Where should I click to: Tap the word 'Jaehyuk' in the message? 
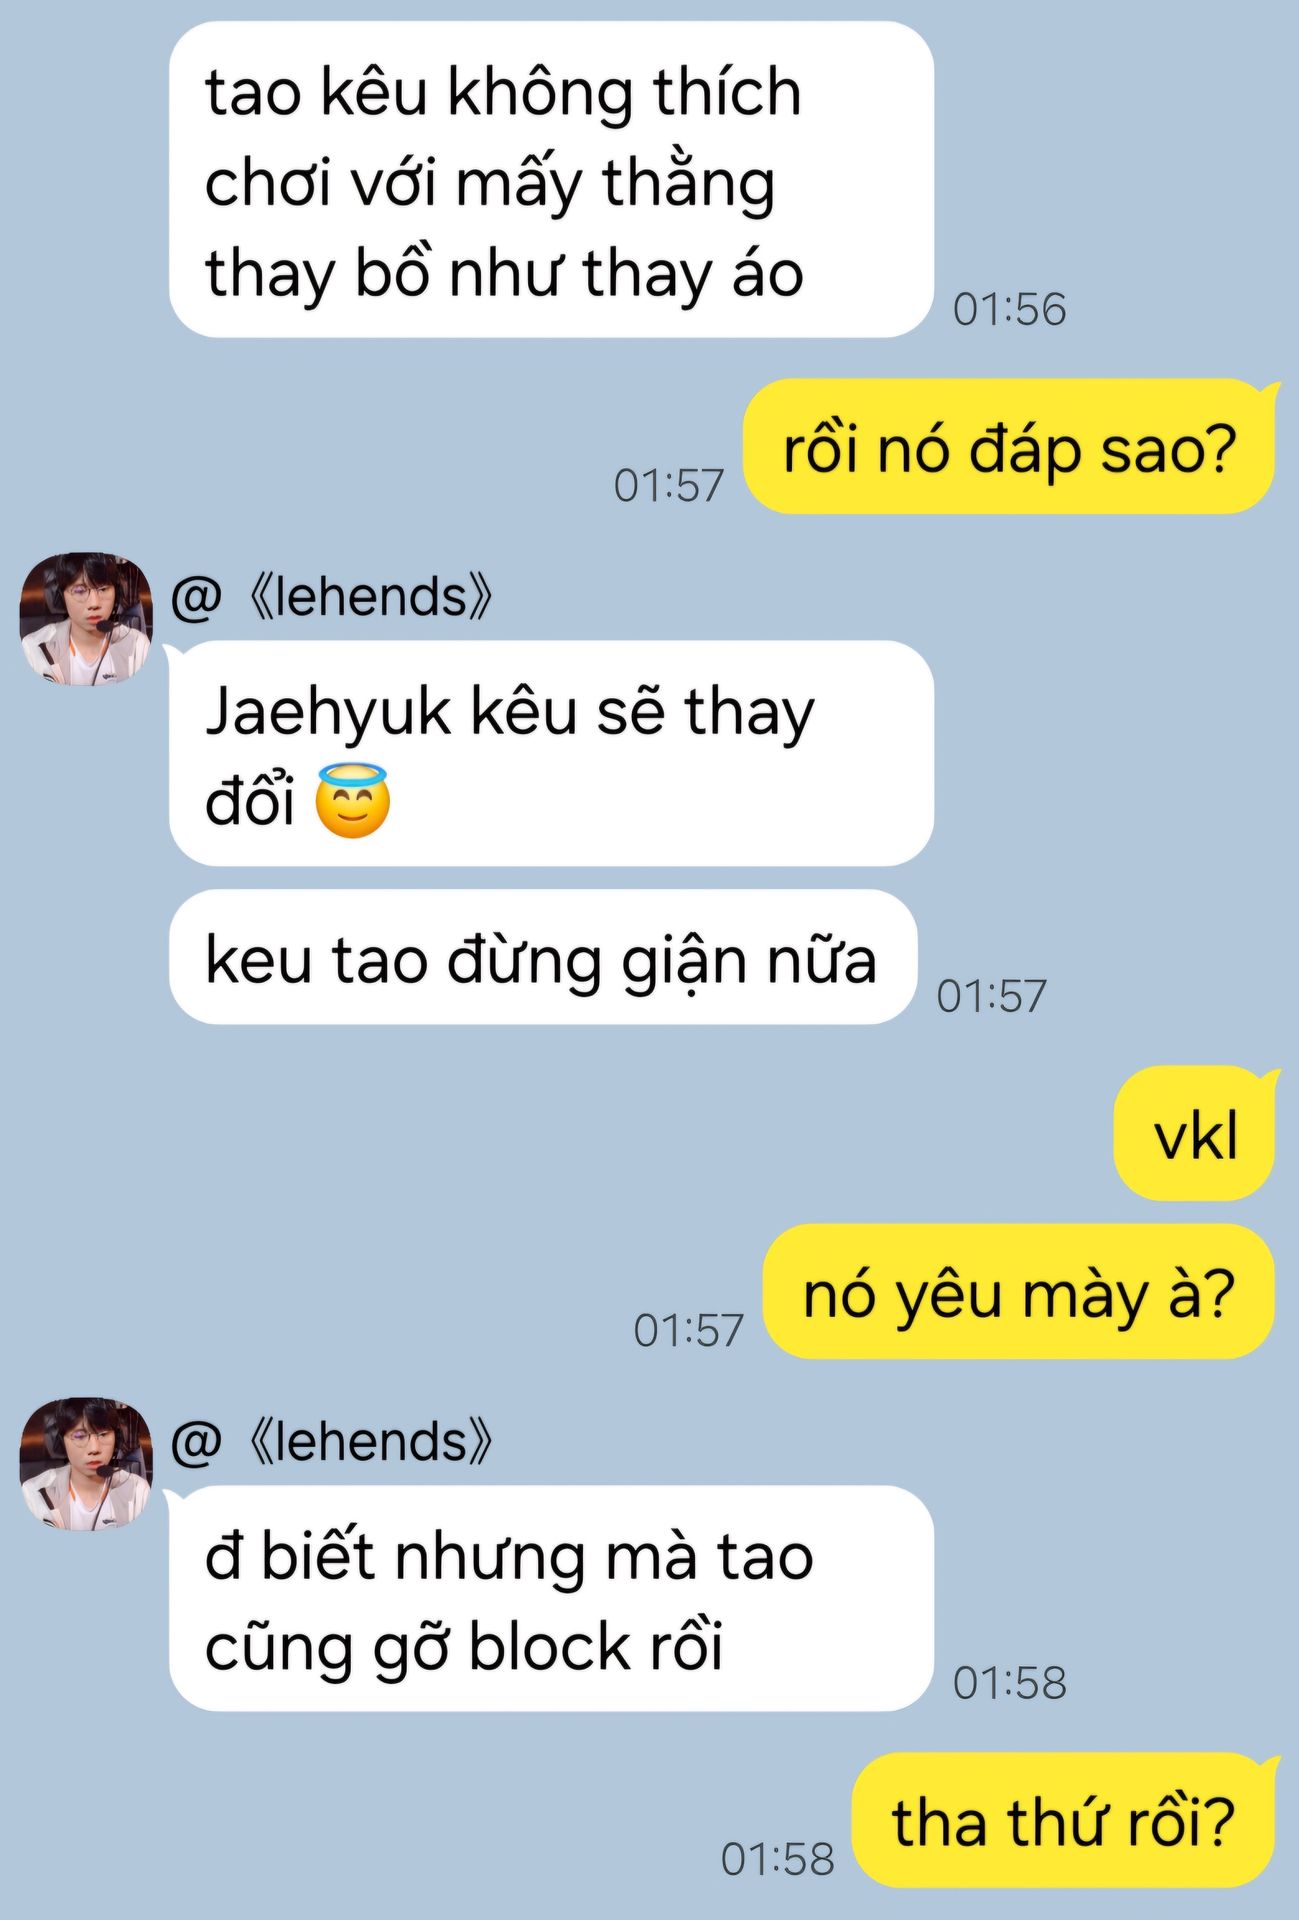point(328,715)
